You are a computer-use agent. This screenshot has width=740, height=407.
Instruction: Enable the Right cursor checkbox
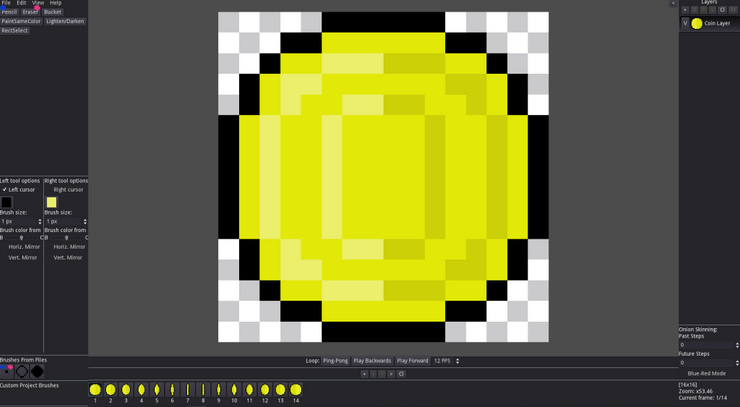[x=49, y=189]
